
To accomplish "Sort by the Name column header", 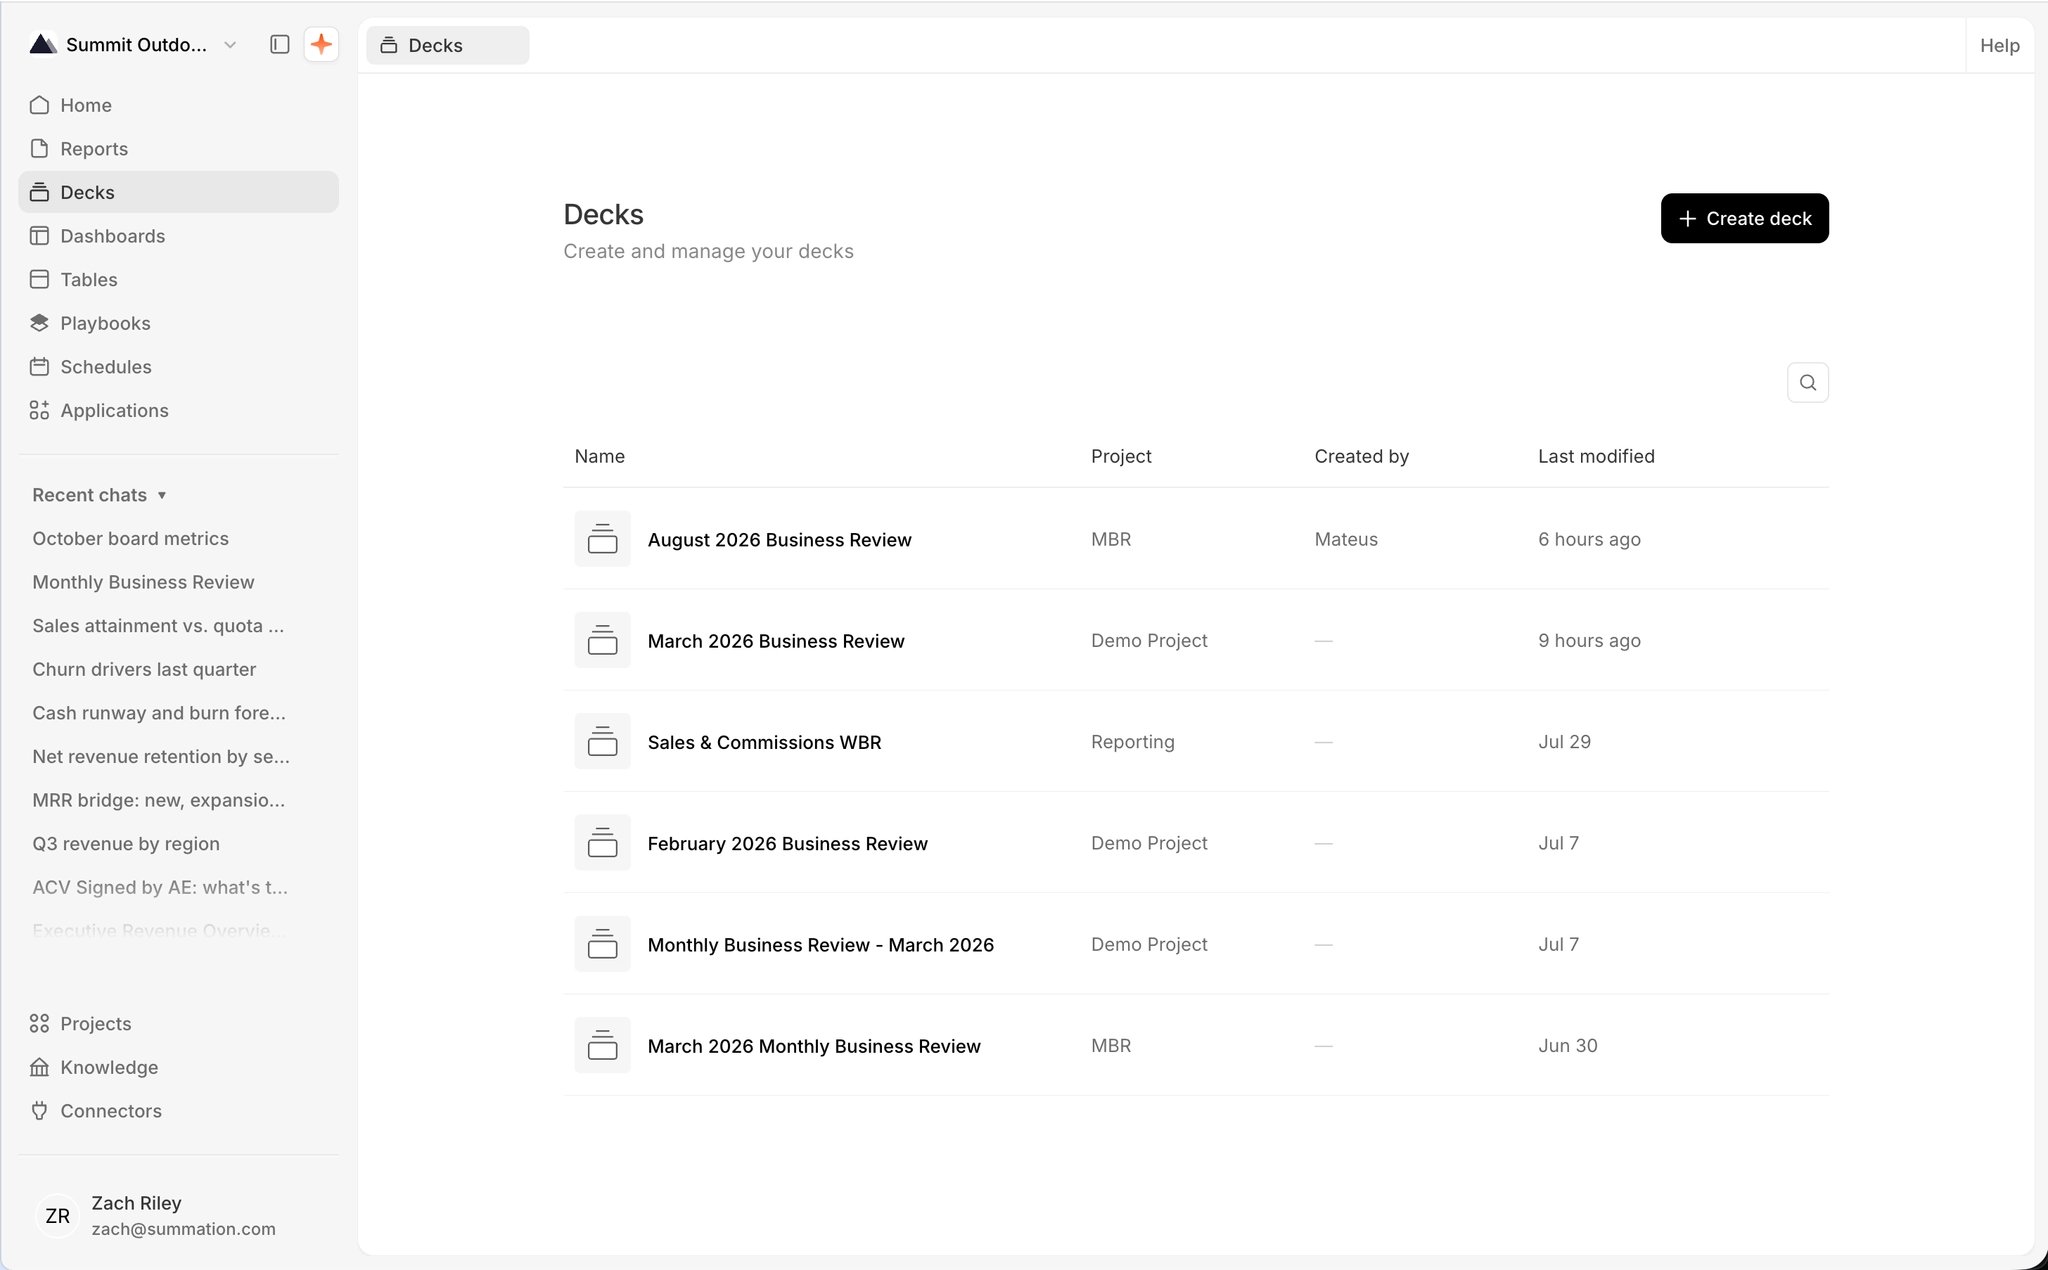I will [x=599, y=456].
